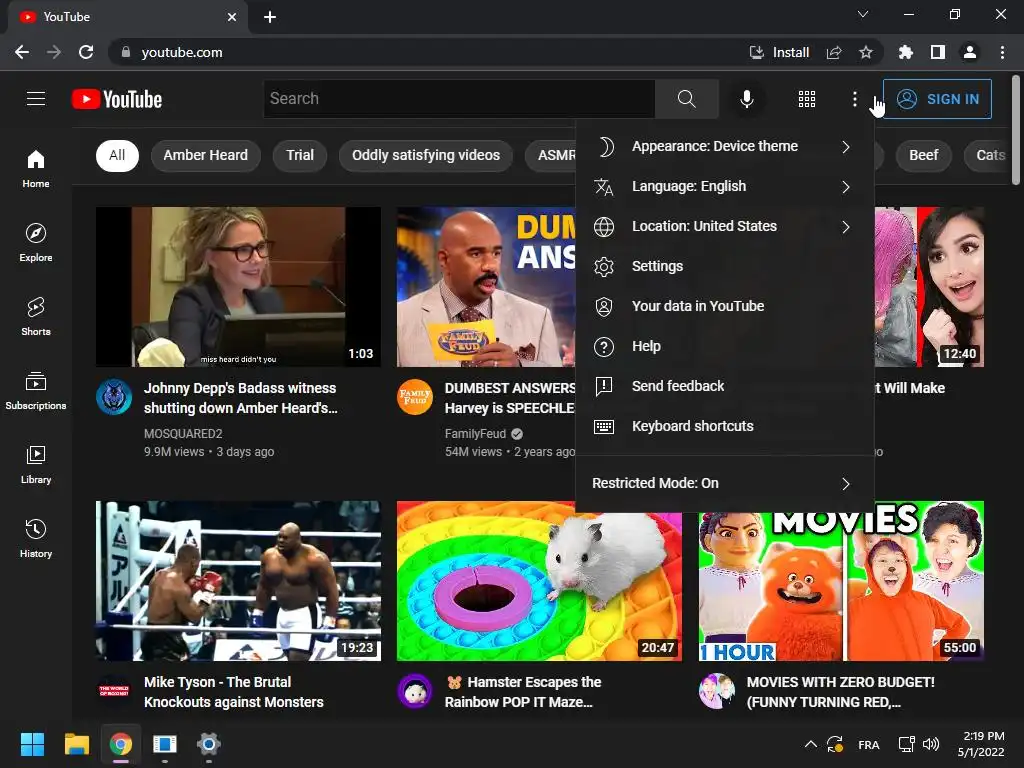The image size is (1024, 768).
Task: Select Your data in YouTube
Action: tap(725, 306)
